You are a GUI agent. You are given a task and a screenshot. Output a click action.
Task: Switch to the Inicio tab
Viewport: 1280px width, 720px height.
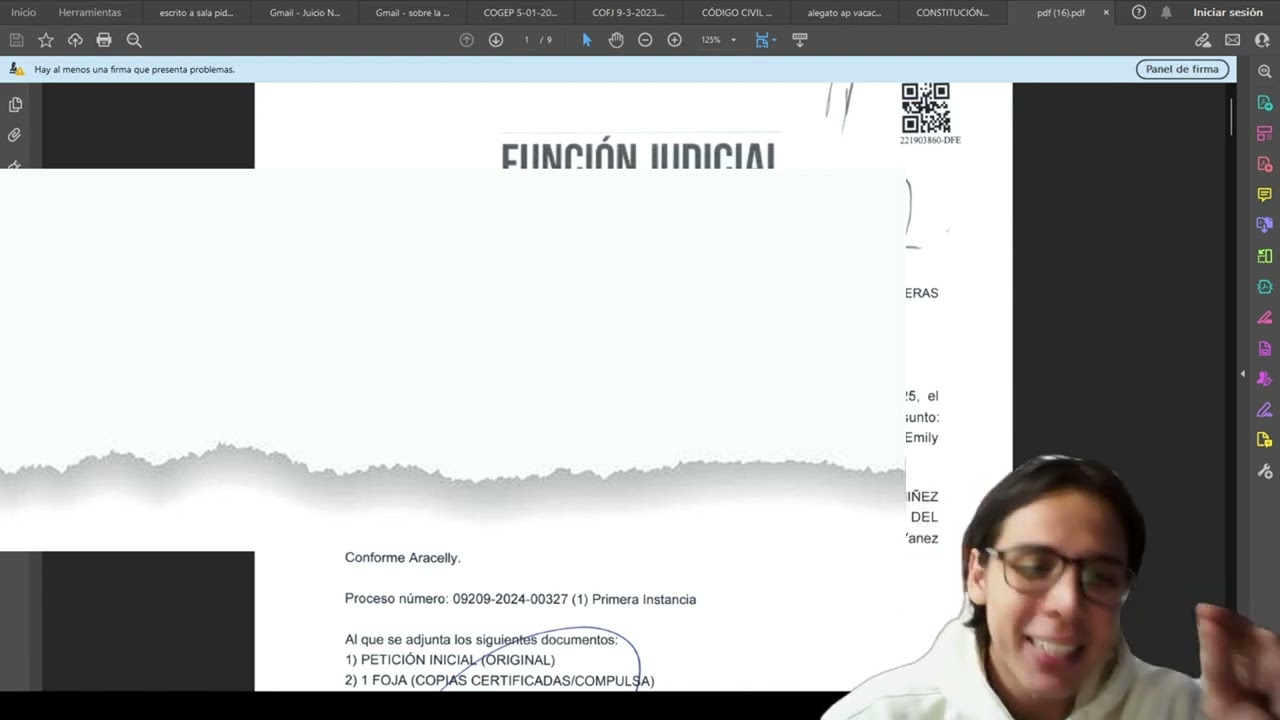point(23,12)
